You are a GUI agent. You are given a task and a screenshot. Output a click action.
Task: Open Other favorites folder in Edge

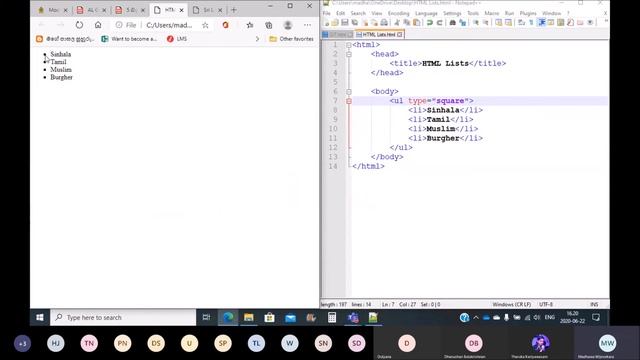tap(291, 39)
